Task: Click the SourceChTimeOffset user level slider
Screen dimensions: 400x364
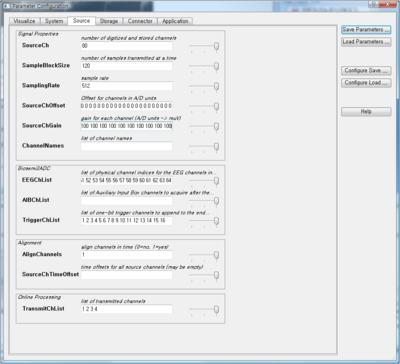Action: pyautogui.click(x=204, y=276)
